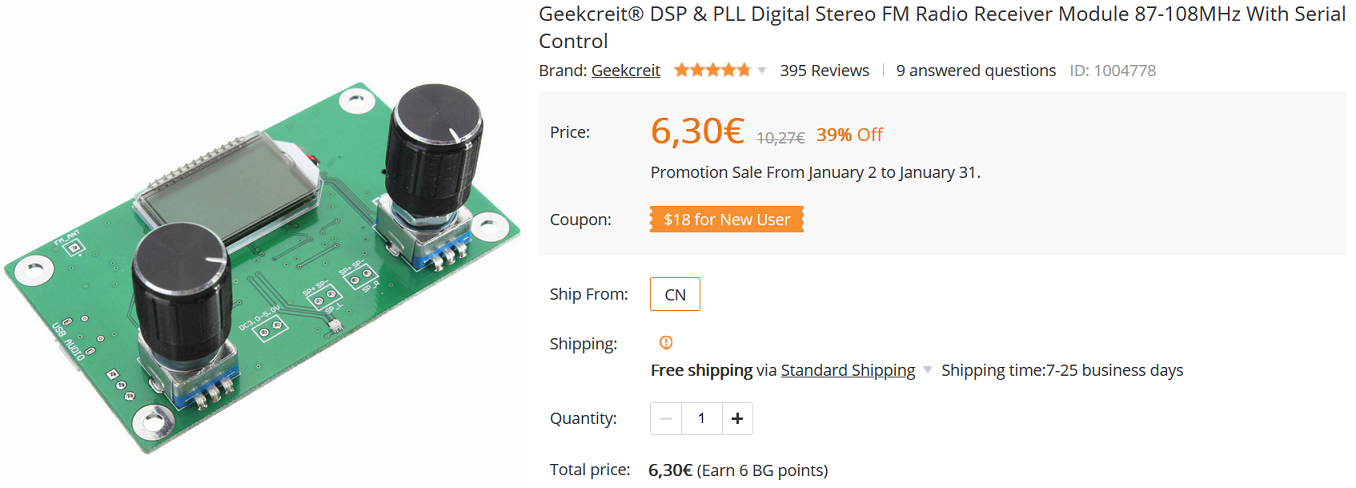This screenshot has width=1356, height=488.
Task: Click the orange shipping info exclamation icon
Action: [x=667, y=343]
